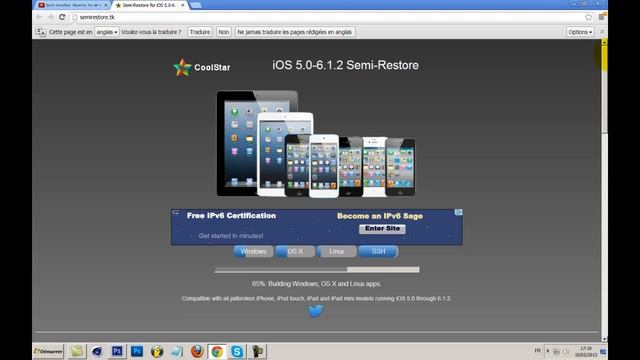Click the CoolStar logo
This screenshot has width=640, height=360.
point(202,67)
